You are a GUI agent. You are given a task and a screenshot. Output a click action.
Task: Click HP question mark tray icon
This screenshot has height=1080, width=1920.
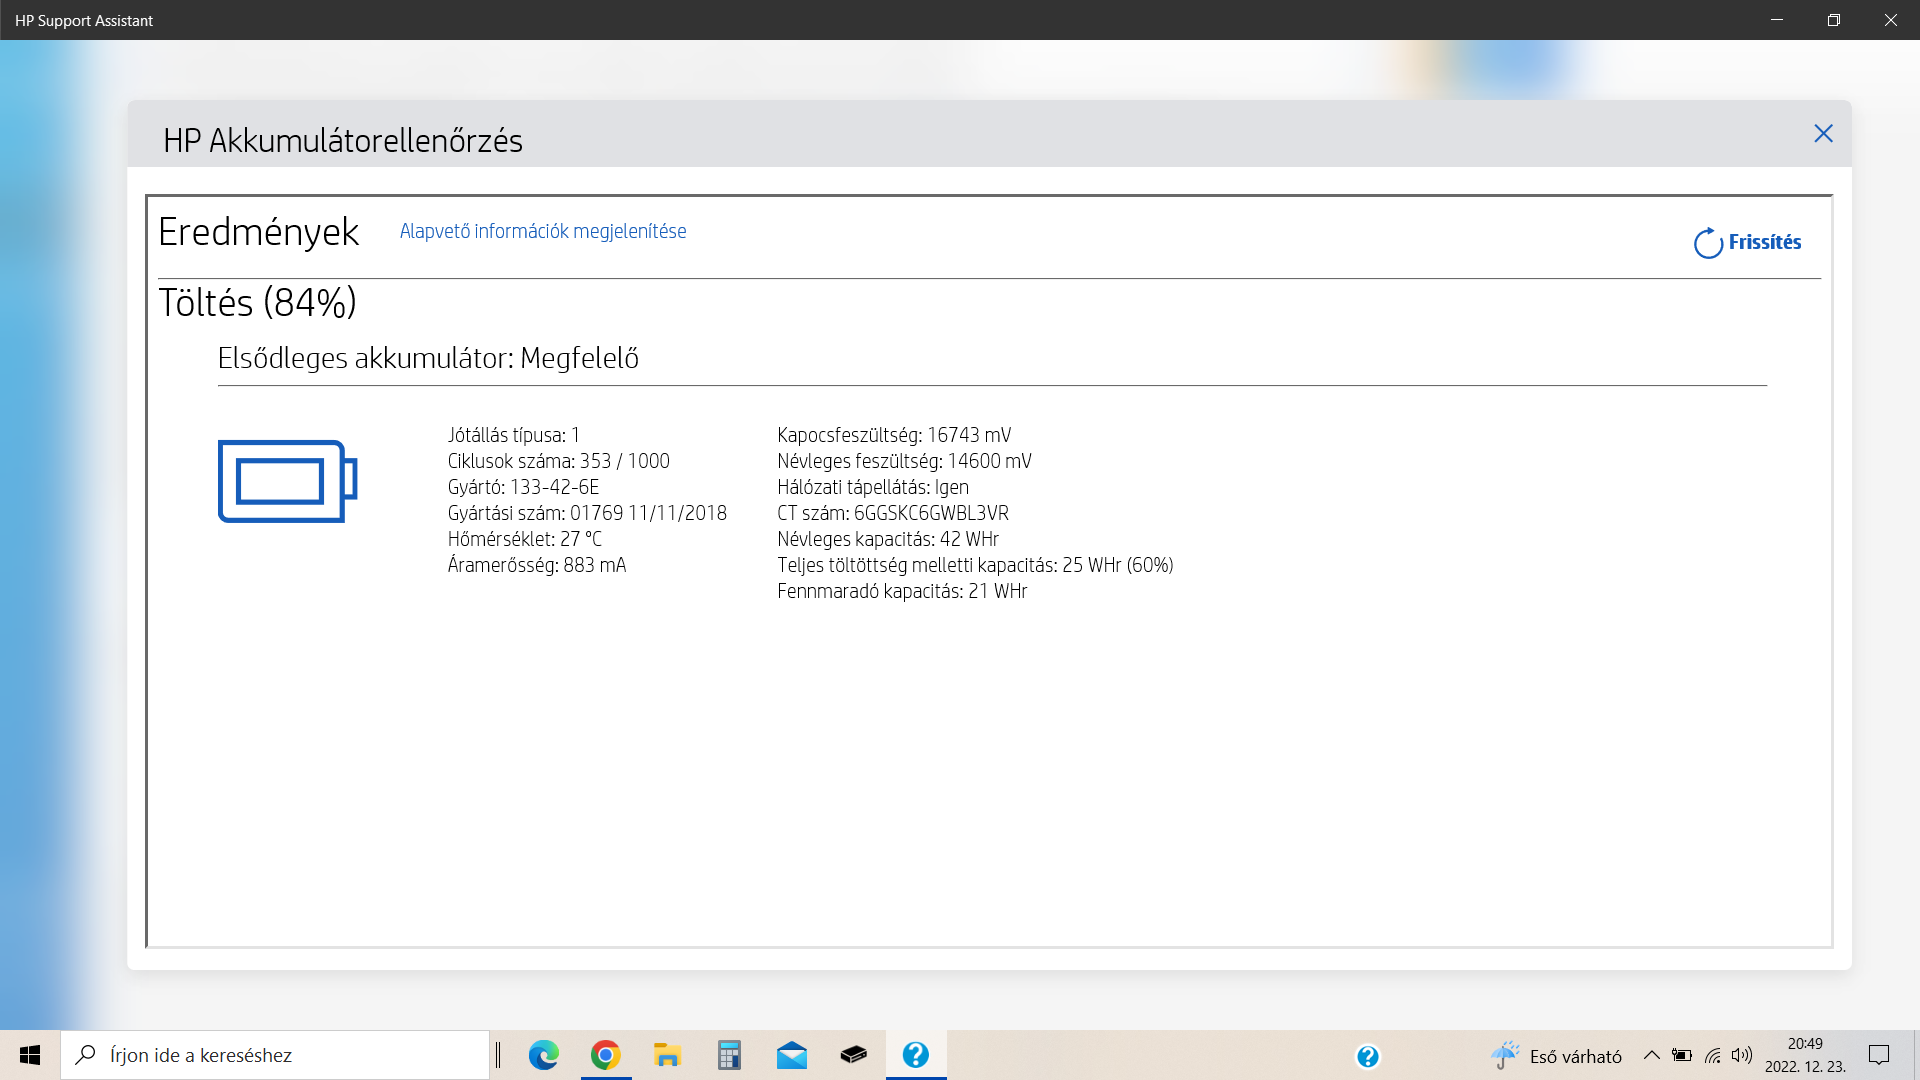click(x=1368, y=1056)
